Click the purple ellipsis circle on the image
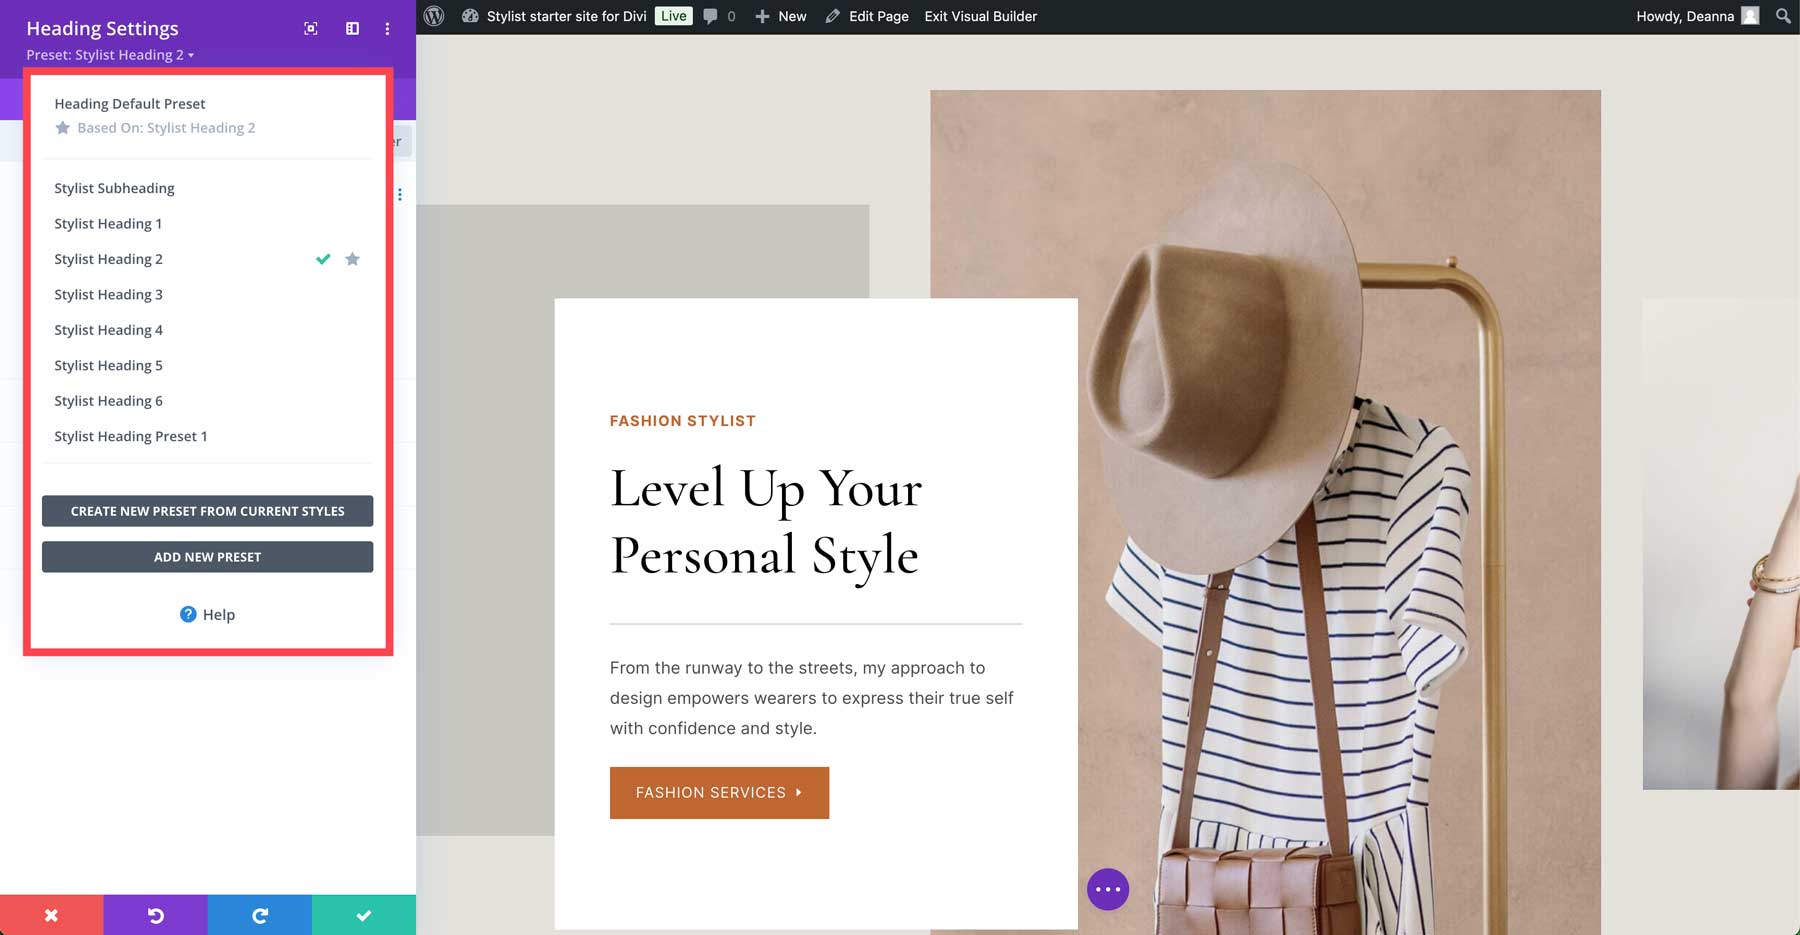 [1108, 888]
